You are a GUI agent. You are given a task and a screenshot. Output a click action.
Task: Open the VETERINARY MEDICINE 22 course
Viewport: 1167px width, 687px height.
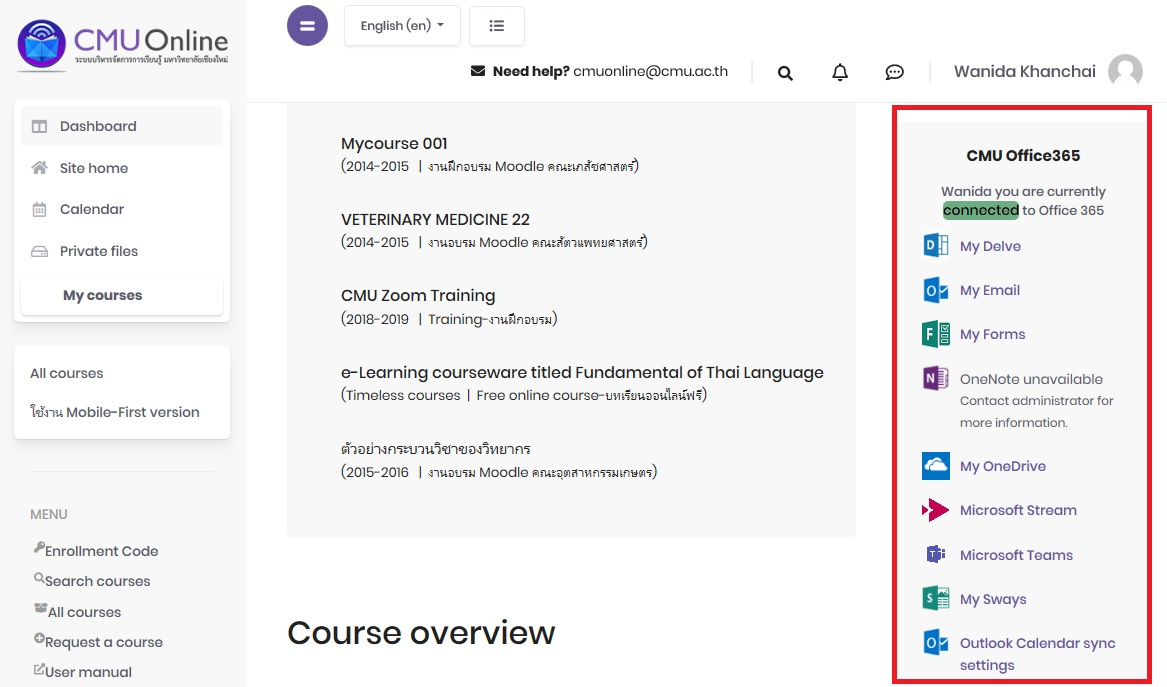pyautogui.click(x=435, y=220)
